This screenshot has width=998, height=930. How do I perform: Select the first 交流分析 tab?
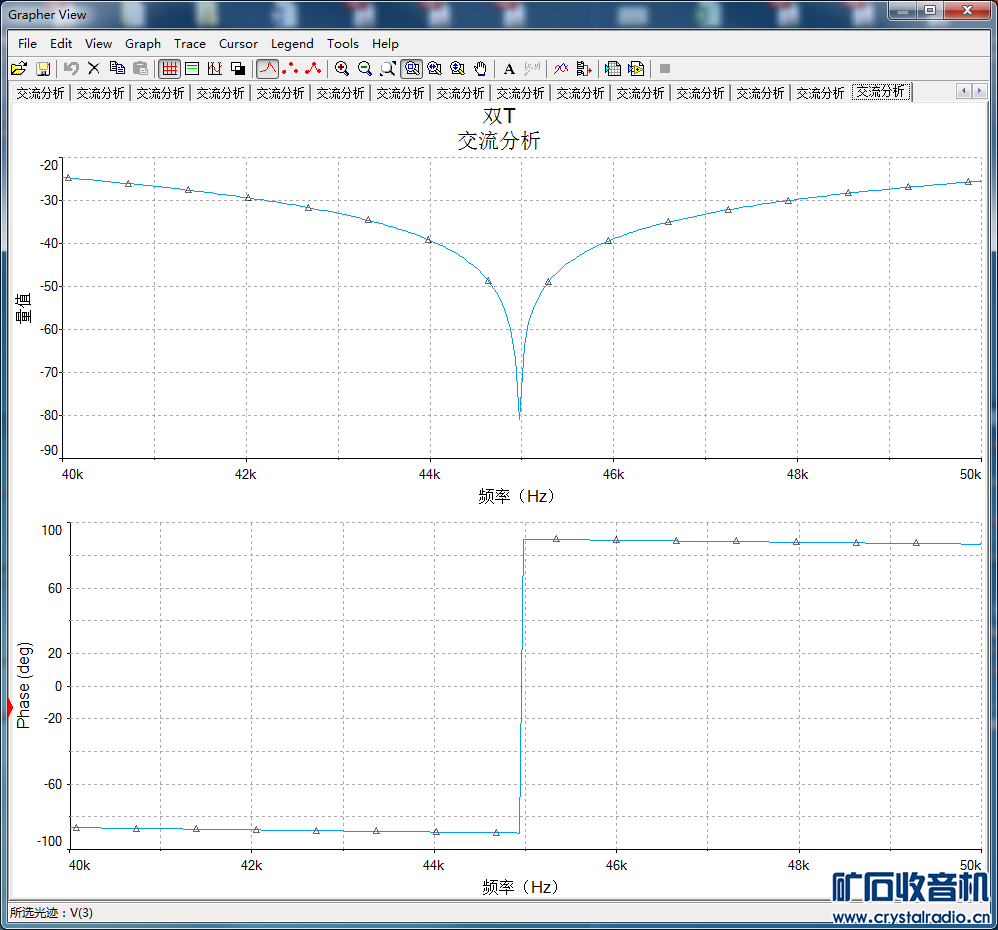40,93
